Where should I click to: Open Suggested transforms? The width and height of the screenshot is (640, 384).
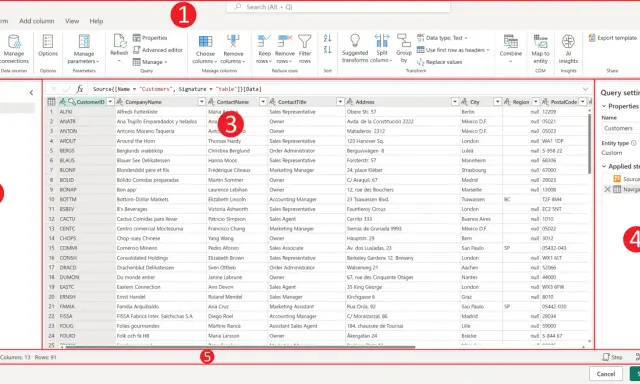click(355, 49)
